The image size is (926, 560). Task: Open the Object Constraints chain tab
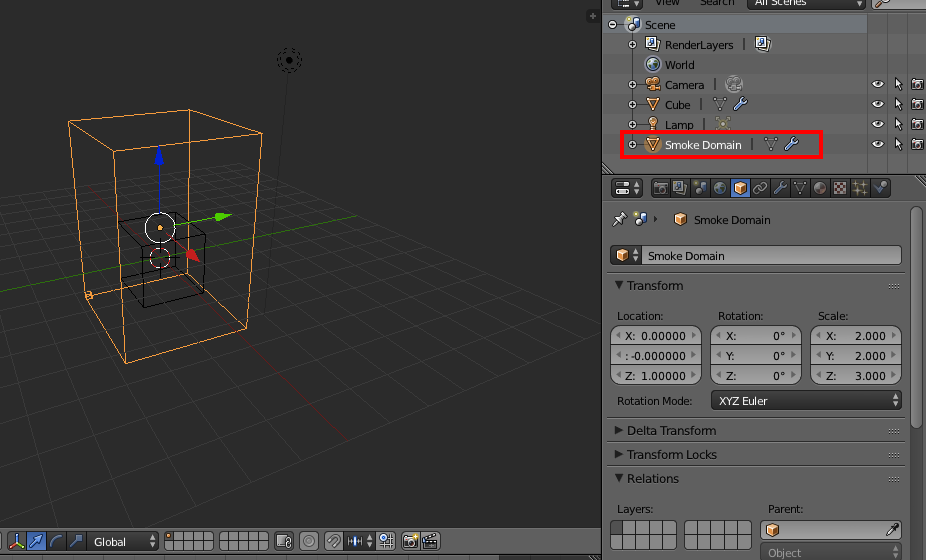[760, 188]
